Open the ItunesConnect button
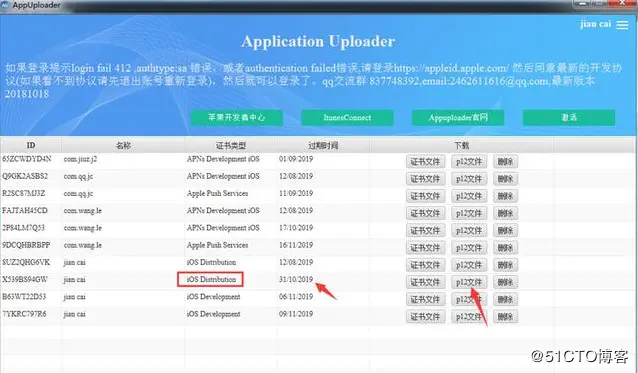The height and width of the screenshot is (373, 638). click(347, 118)
